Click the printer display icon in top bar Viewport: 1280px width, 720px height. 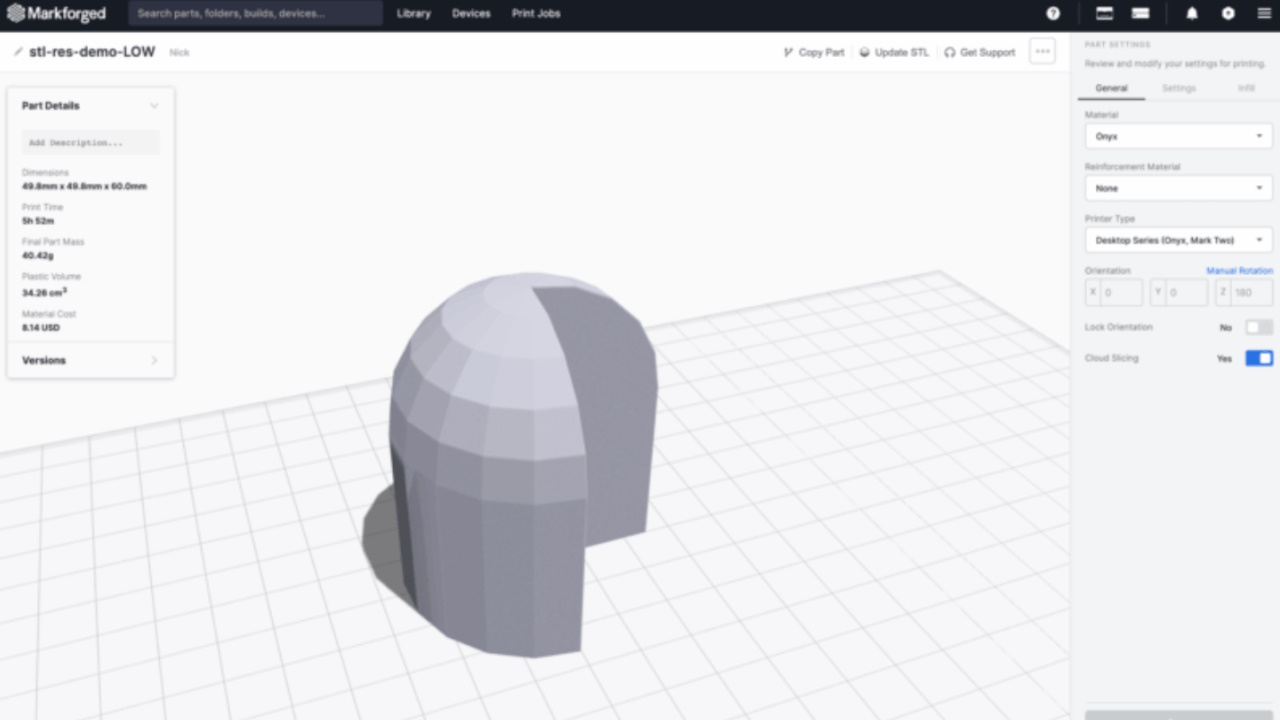pos(1104,13)
